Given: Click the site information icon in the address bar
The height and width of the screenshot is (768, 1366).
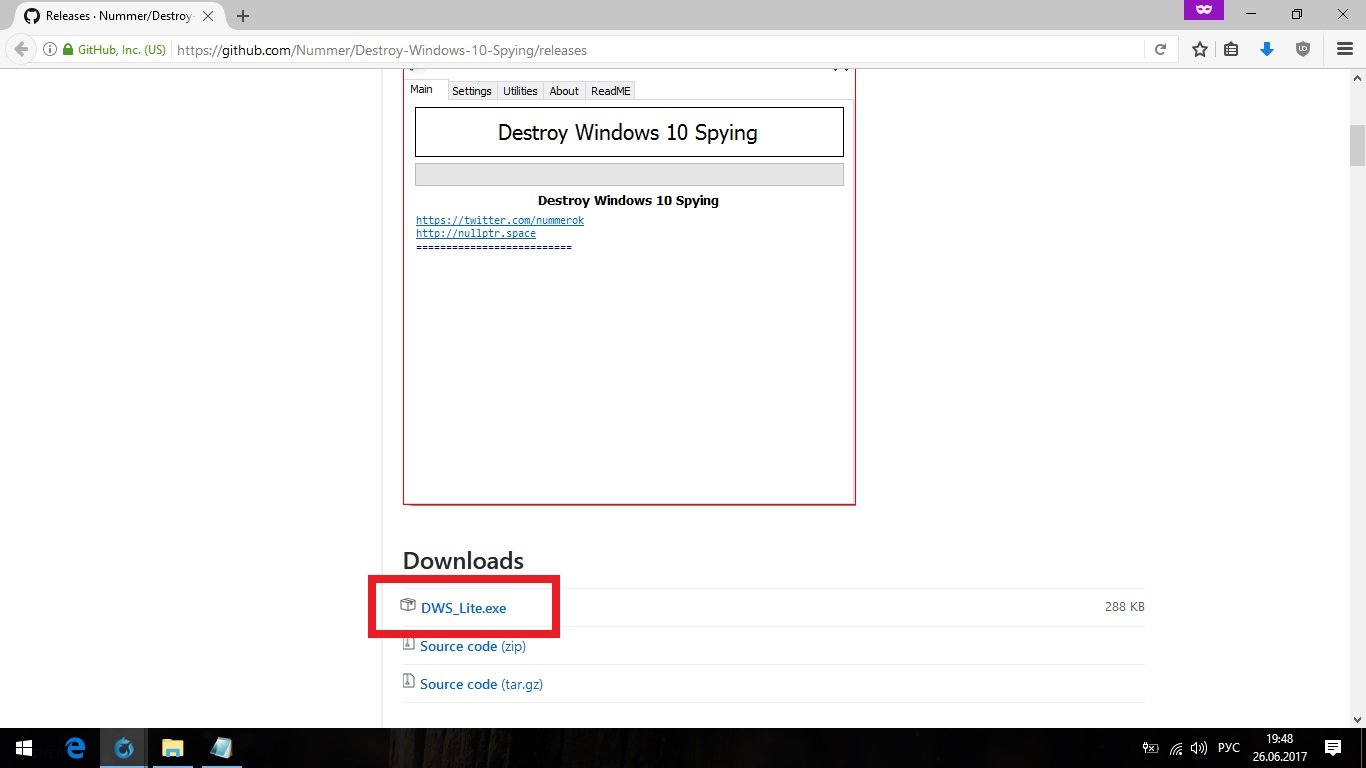Looking at the screenshot, I should (50, 50).
